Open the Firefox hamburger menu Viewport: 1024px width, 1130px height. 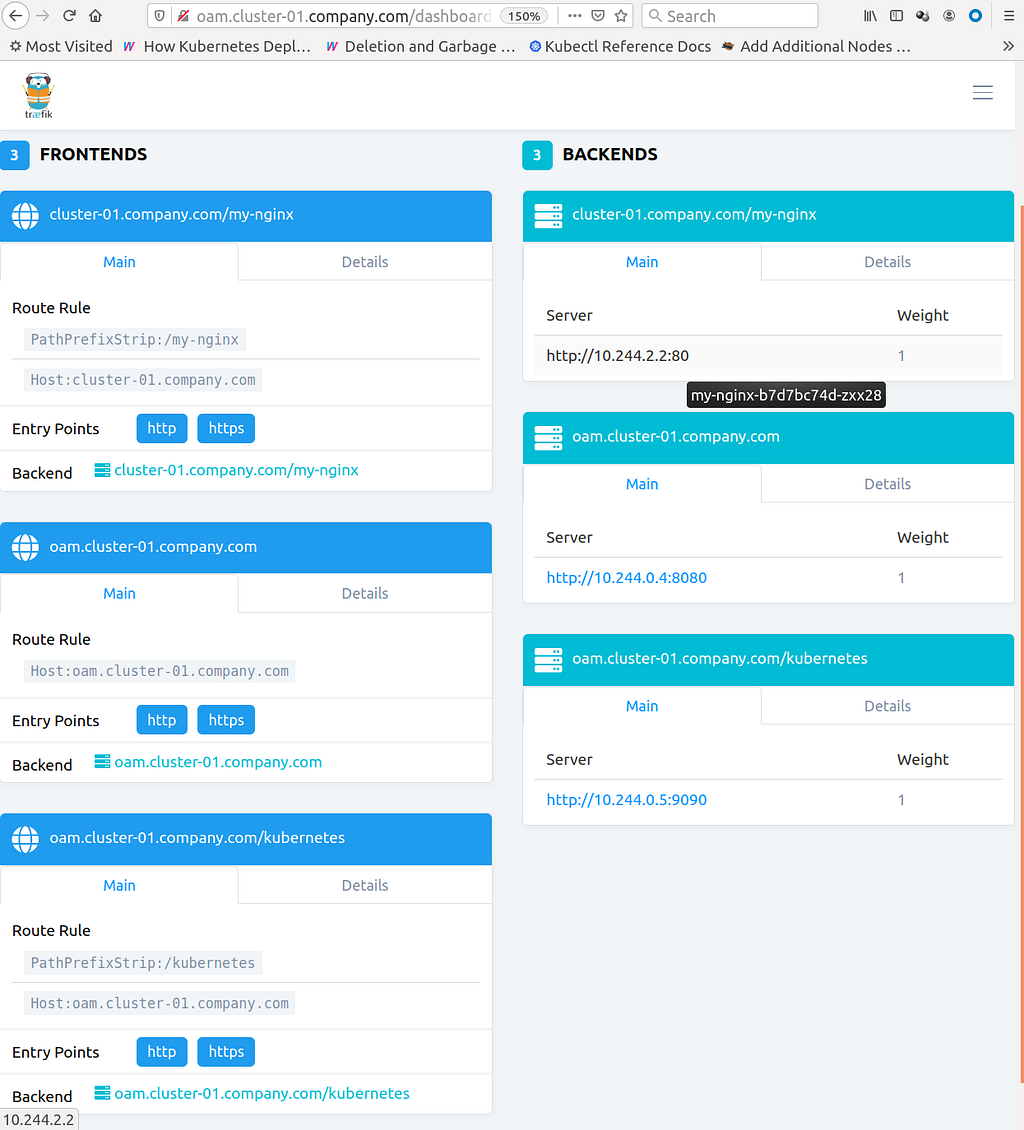coord(1009,15)
